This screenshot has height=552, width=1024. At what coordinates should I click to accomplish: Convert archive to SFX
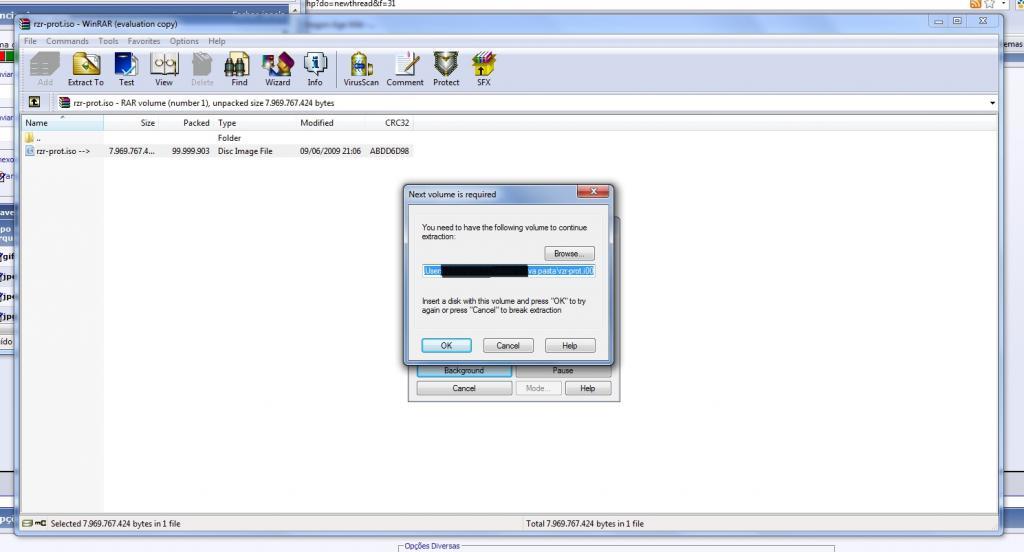click(483, 69)
